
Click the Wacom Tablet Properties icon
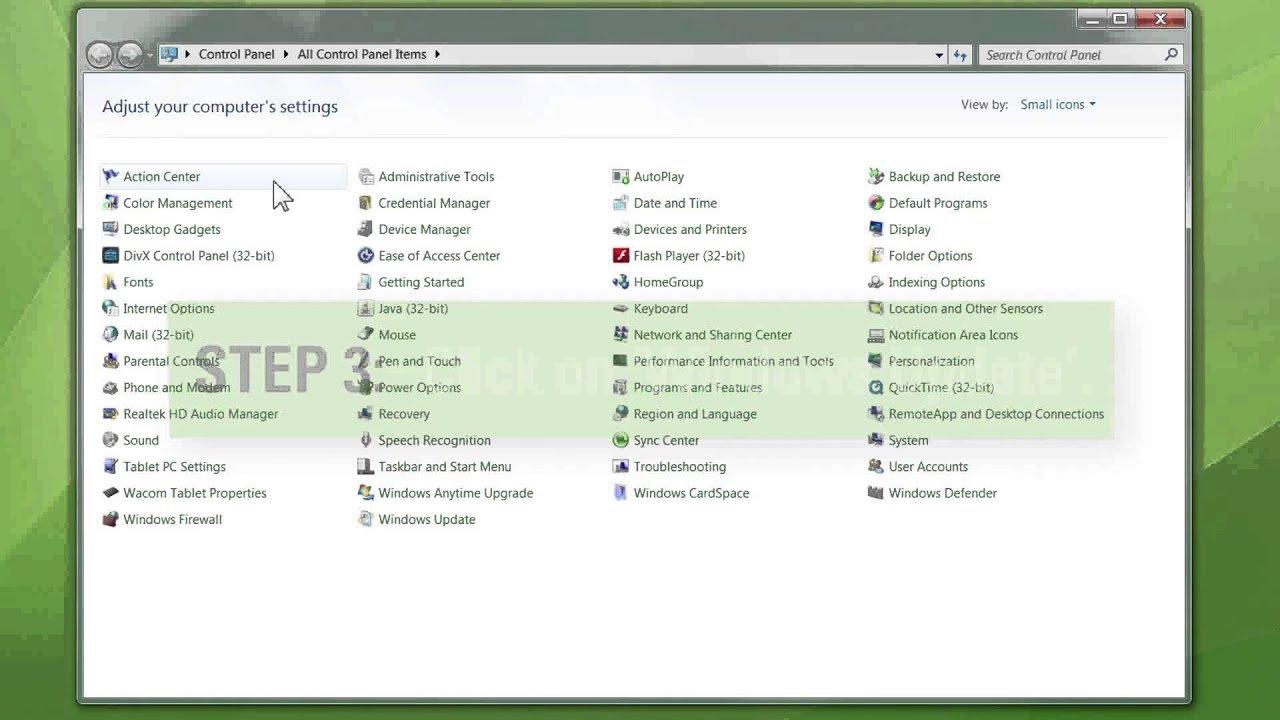coord(110,493)
